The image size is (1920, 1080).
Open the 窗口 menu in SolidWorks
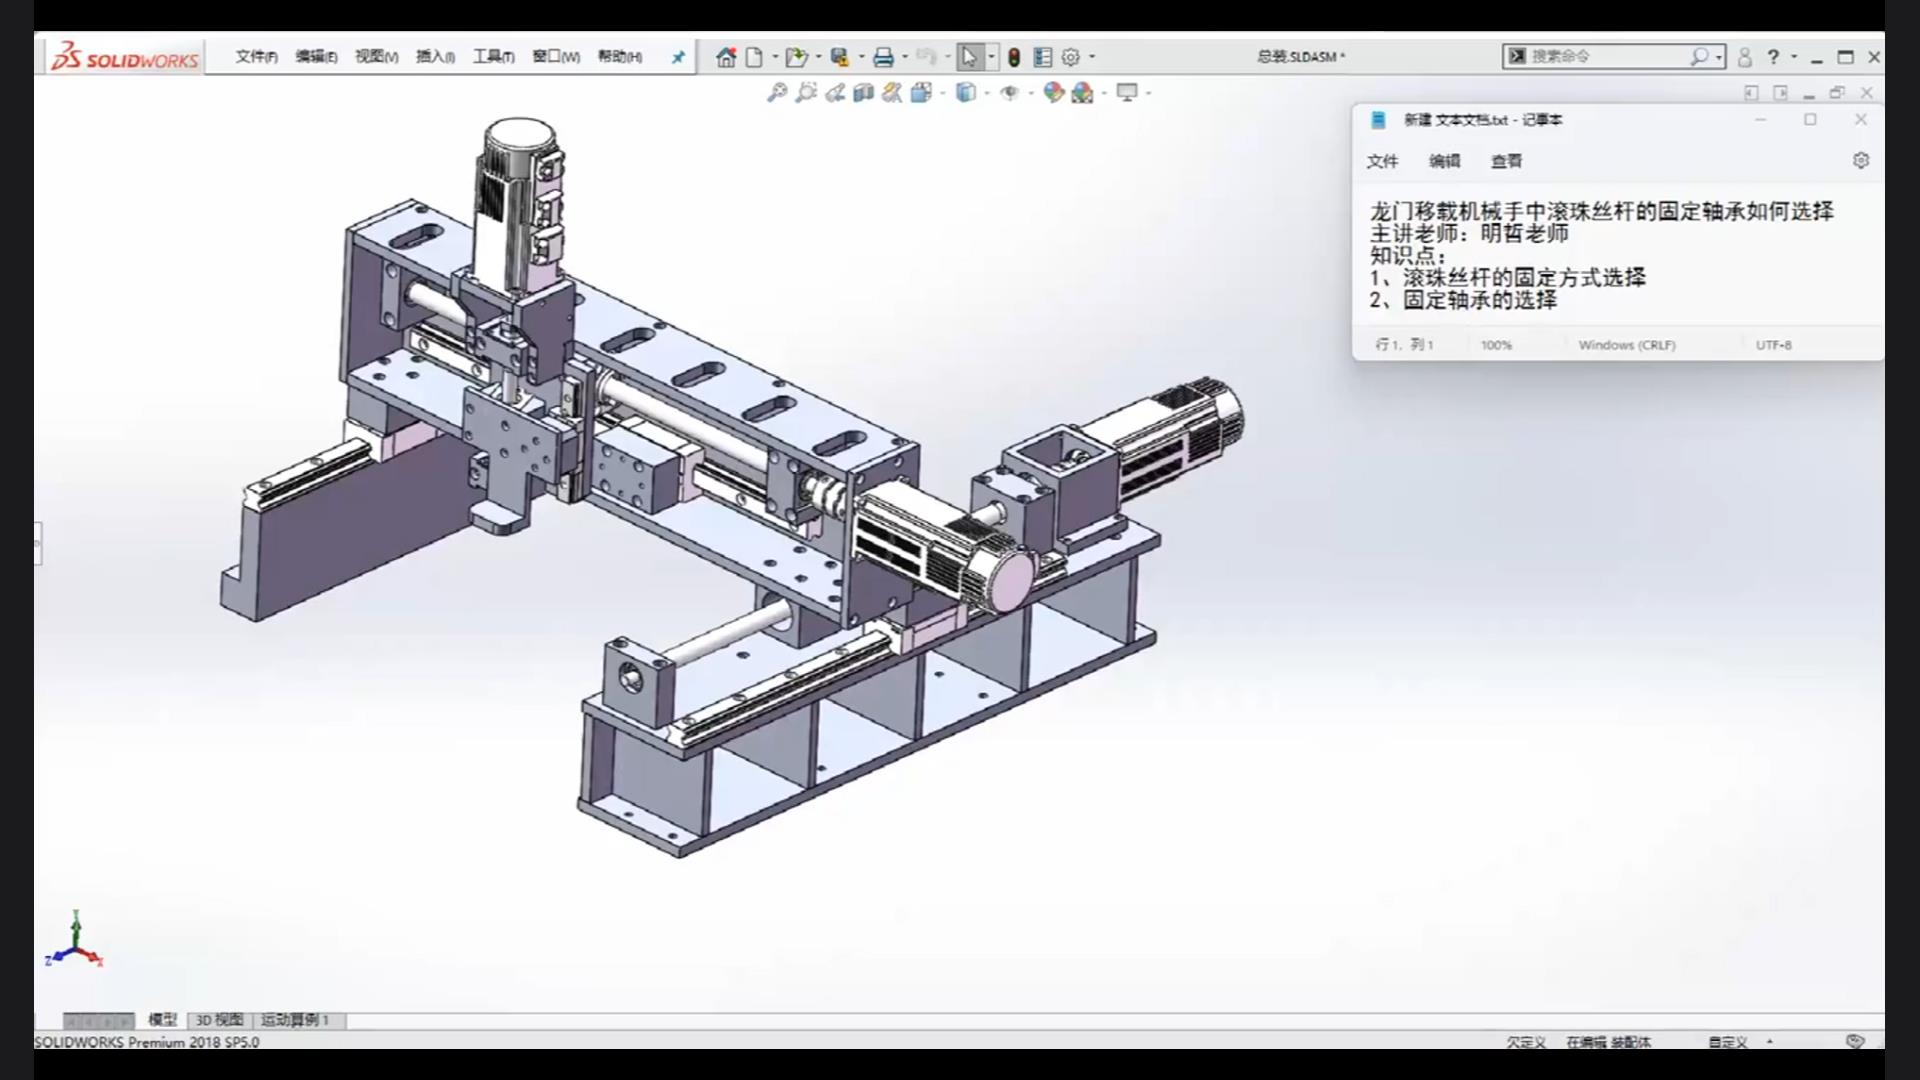point(555,57)
